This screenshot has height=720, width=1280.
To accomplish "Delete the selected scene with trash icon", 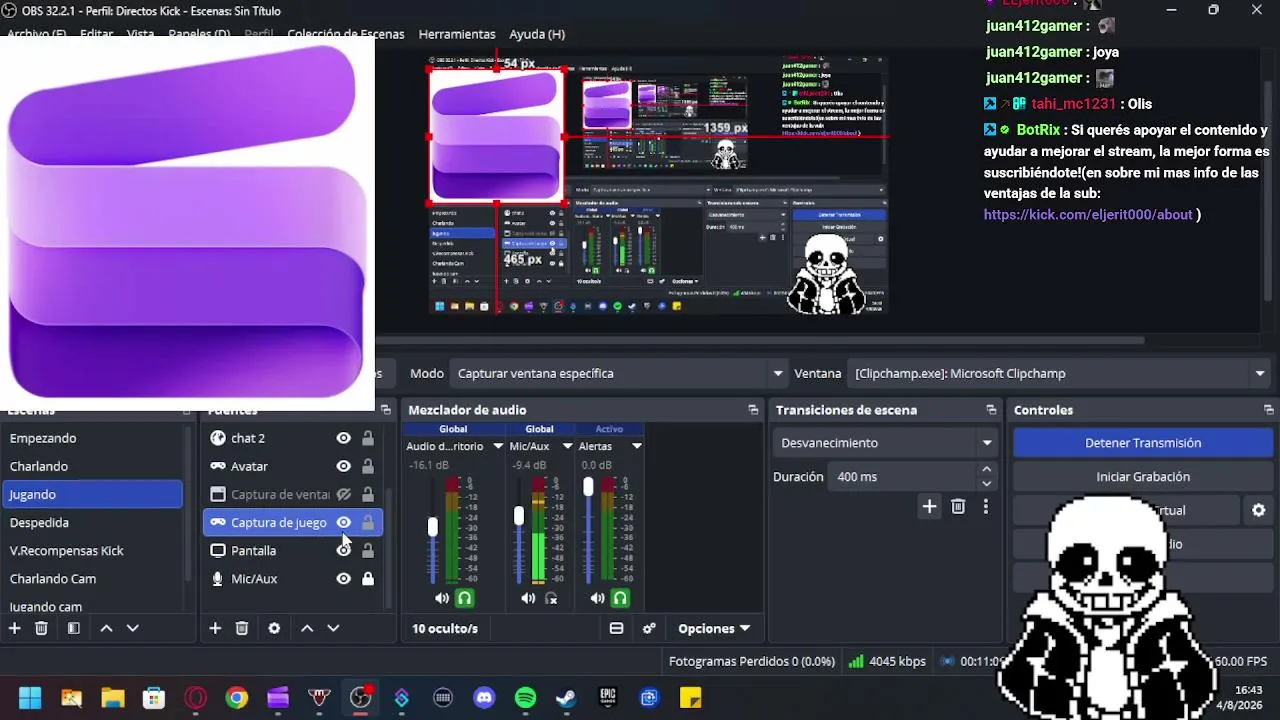I will [x=41, y=628].
